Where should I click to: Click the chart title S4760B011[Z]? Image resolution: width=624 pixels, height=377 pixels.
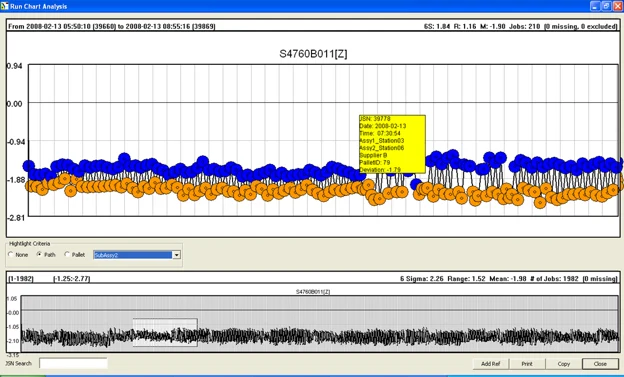tap(313, 54)
